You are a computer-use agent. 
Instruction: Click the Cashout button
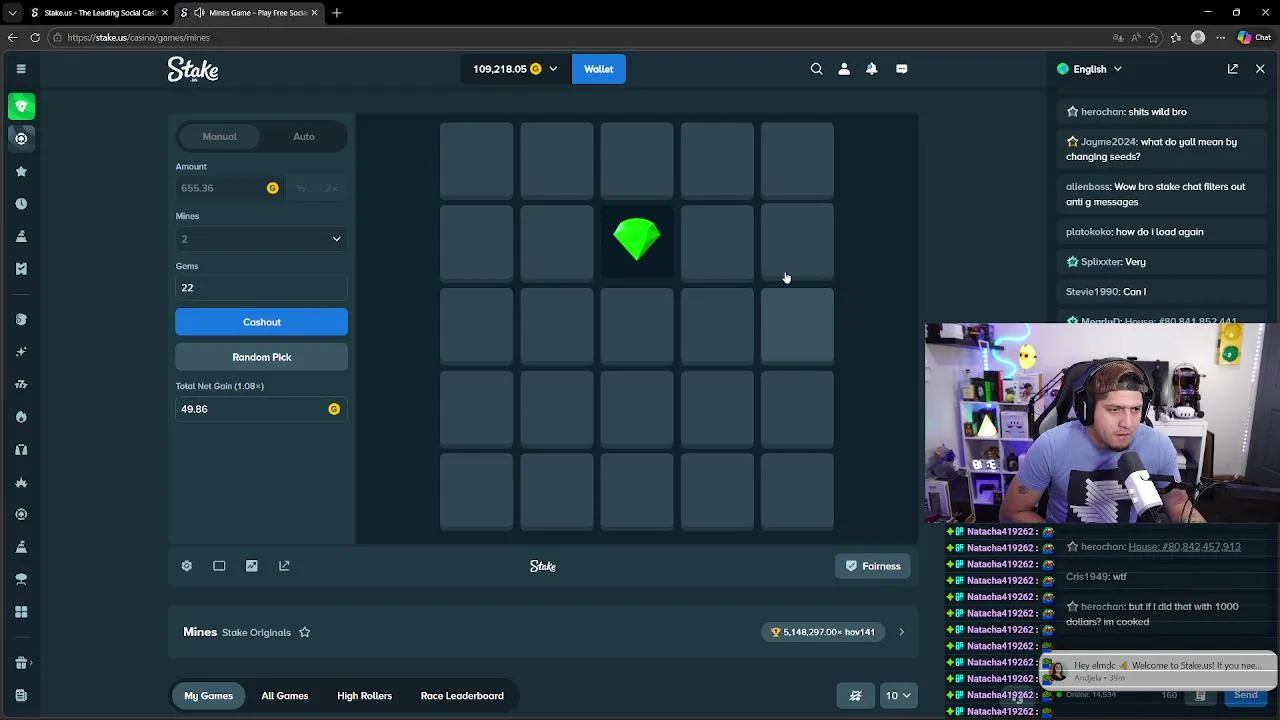(261, 322)
